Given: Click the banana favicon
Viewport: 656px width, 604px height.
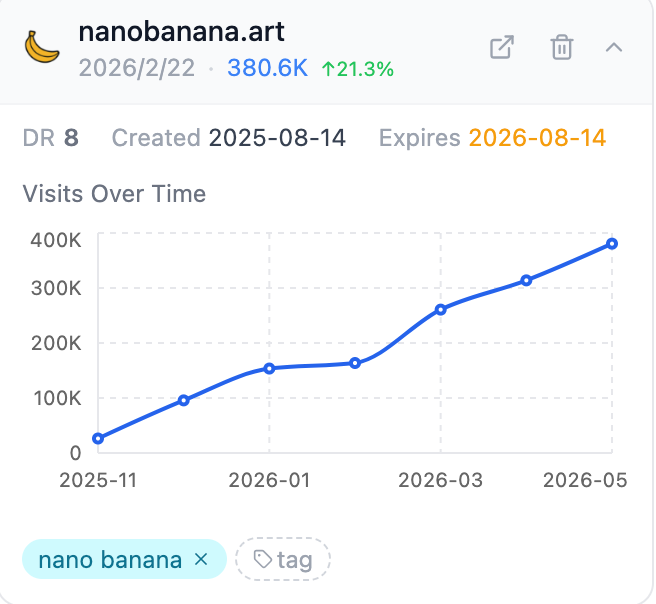Looking at the screenshot, I should click(42, 47).
